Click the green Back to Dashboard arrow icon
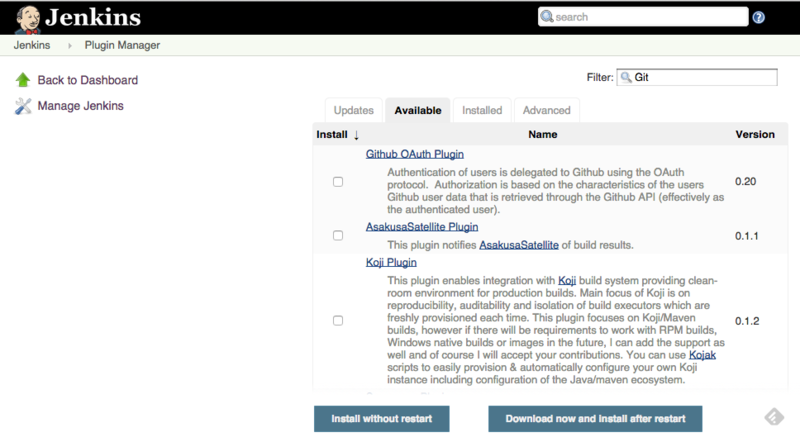 [x=23, y=80]
